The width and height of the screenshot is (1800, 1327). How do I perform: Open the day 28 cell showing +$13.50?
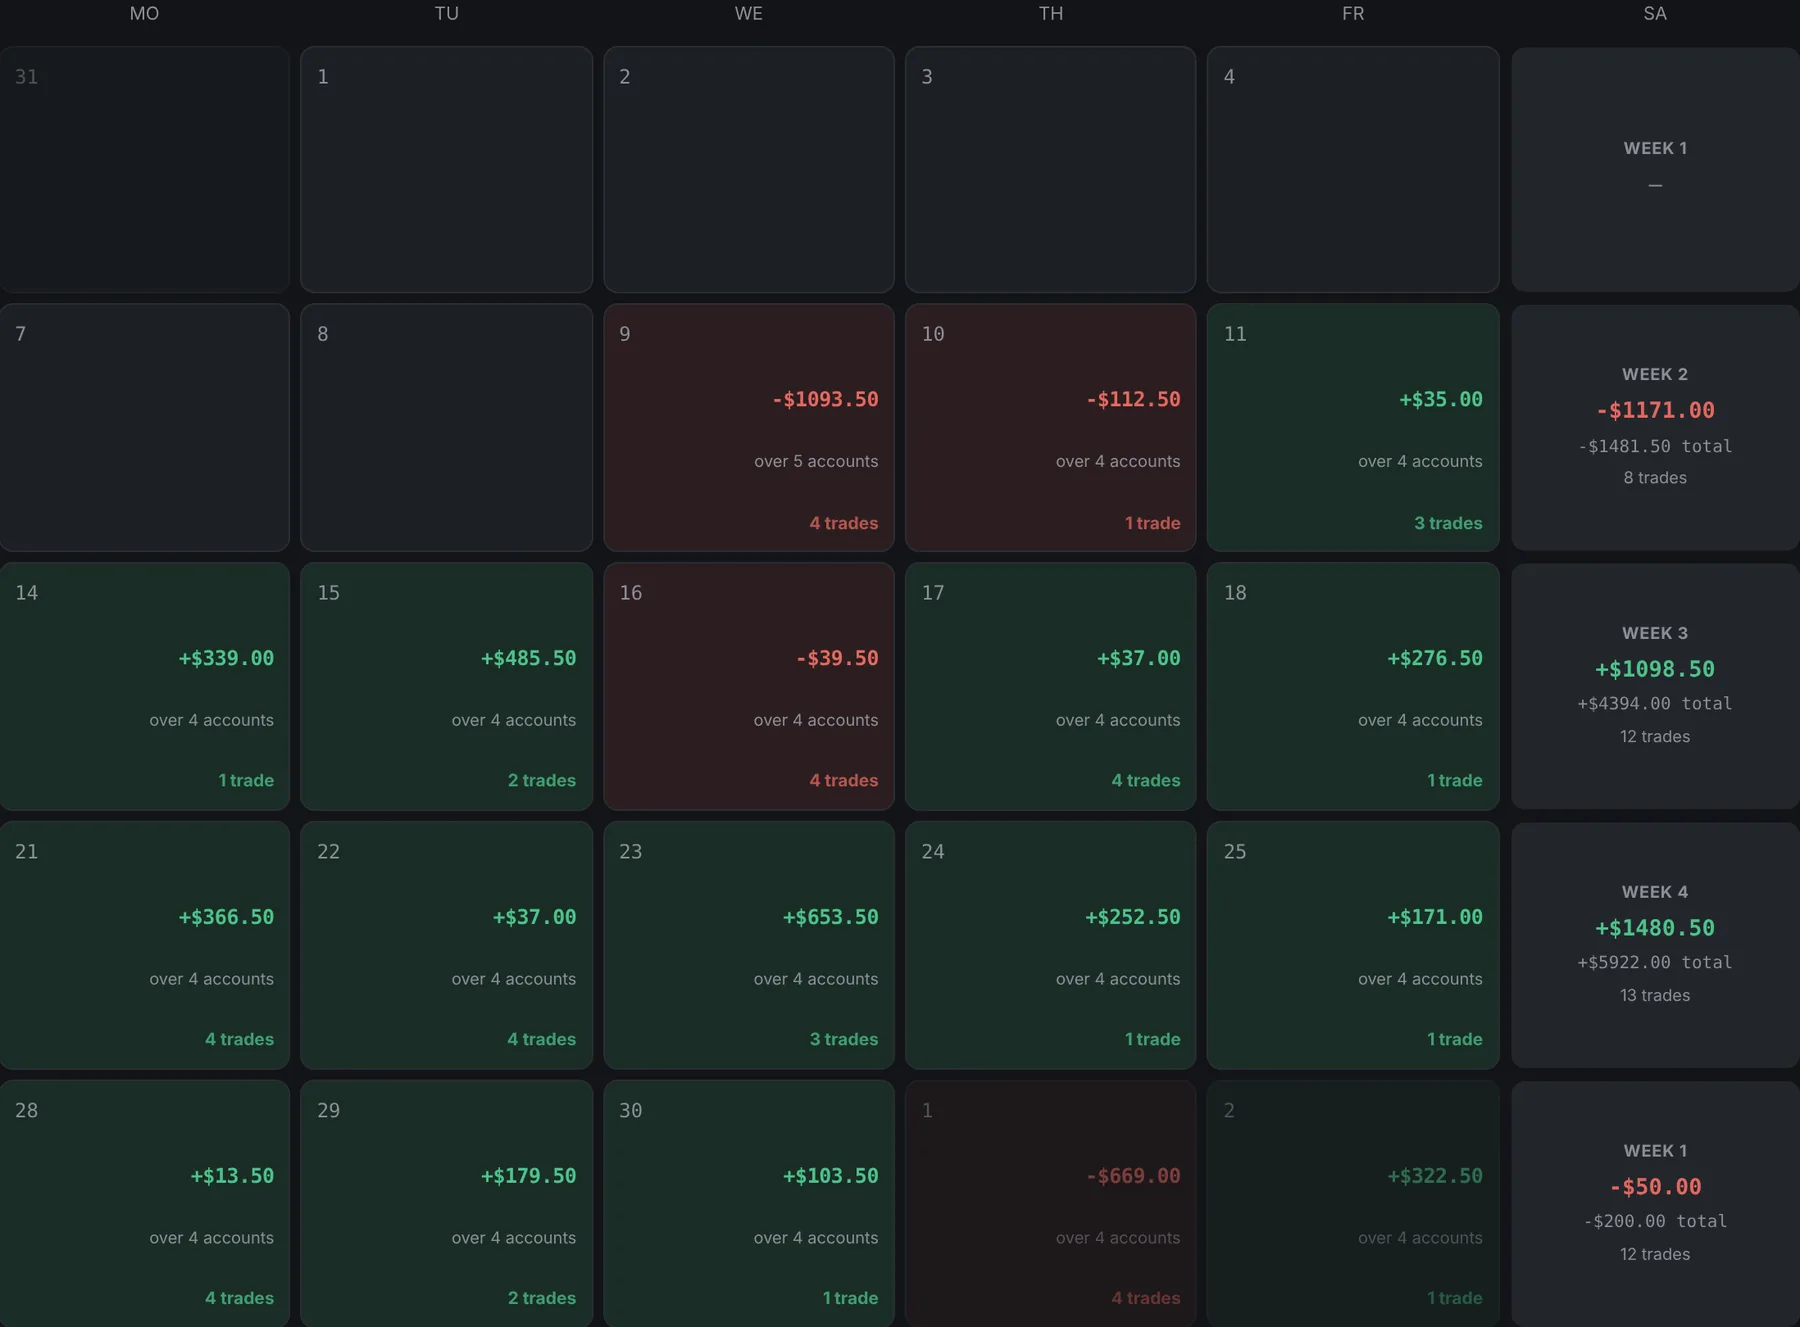tap(145, 1204)
